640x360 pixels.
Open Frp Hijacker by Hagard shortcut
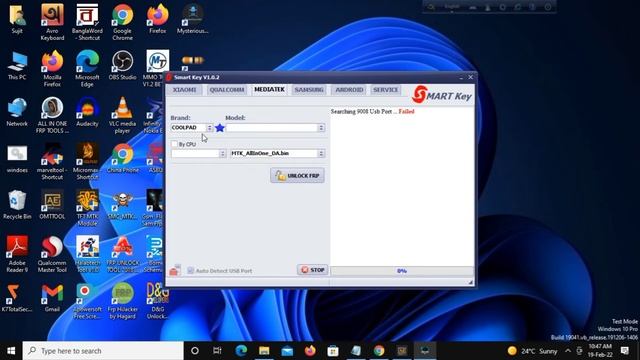click(x=122, y=301)
